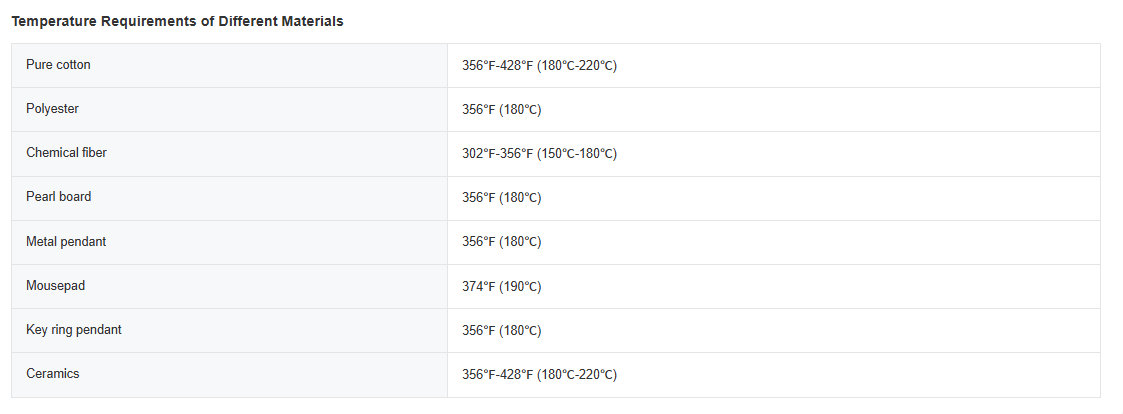1123x414 pixels.
Task: Select the 'Pearl board' material cell
Action: click(x=58, y=197)
